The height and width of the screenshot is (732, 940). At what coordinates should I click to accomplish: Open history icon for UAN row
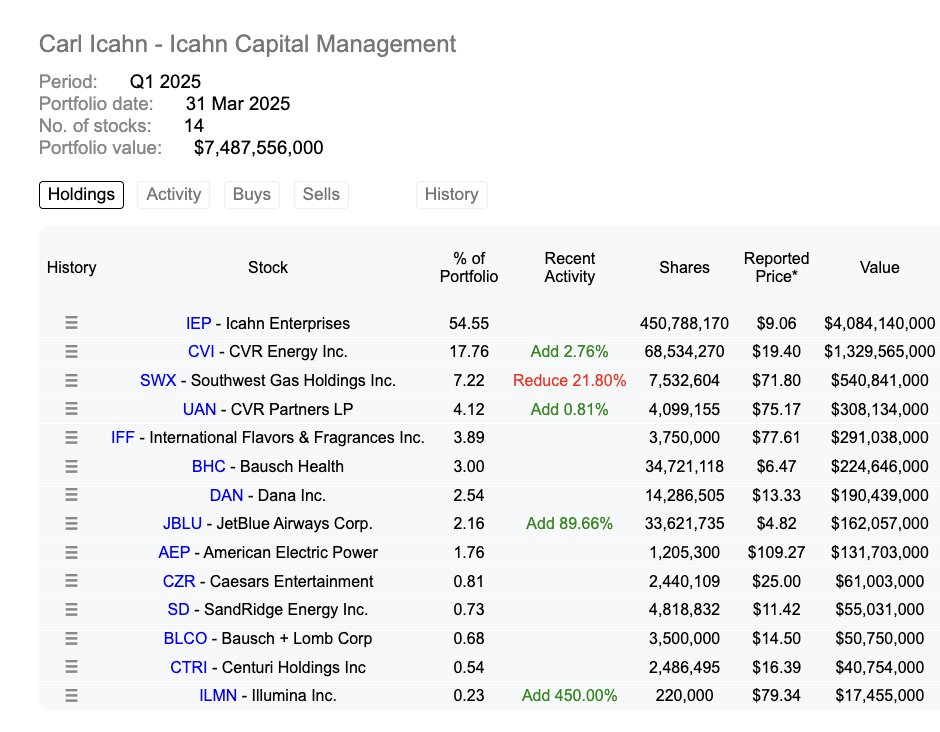(x=71, y=409)
